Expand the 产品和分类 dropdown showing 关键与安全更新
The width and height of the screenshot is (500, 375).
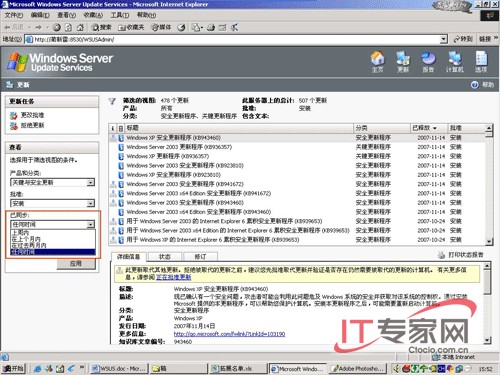click(x=90, y=183)
